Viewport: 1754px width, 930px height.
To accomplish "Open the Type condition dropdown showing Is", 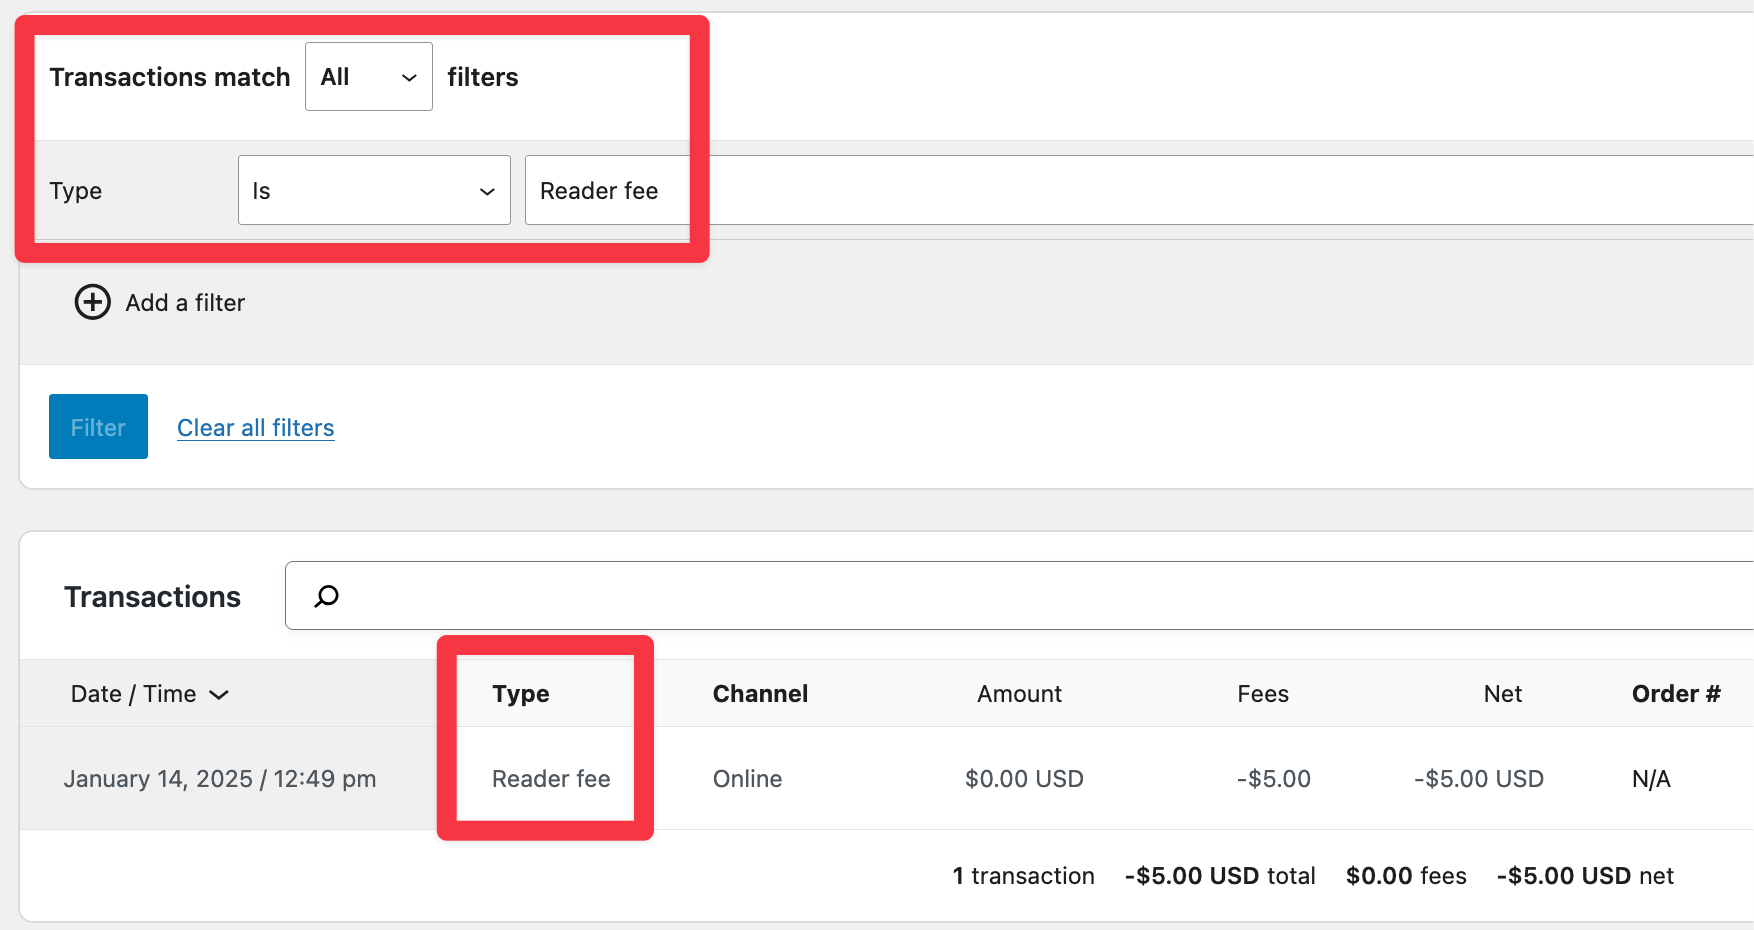I will pyautogui.click(x=374, y=190).
